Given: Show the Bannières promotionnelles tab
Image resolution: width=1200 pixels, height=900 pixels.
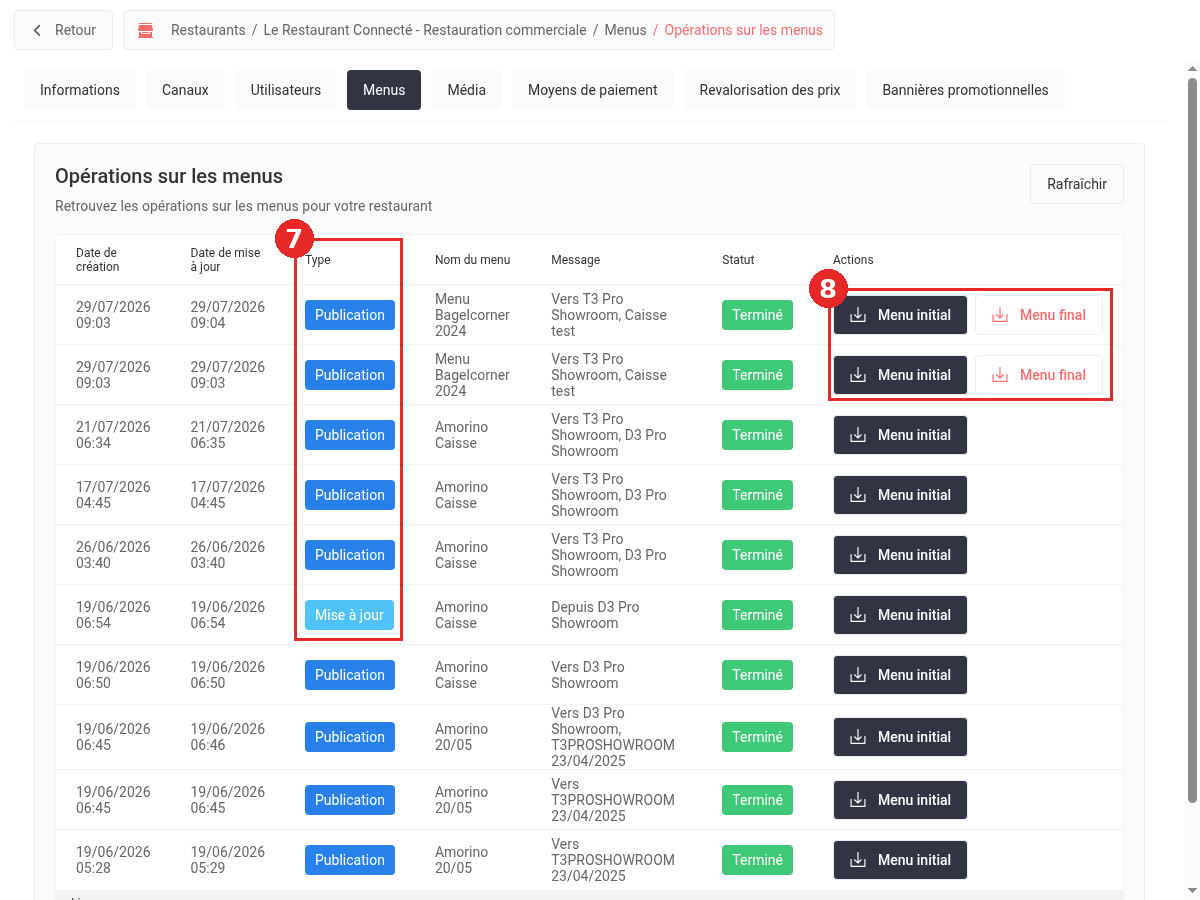Looking at the screenshot, I should (x=965, y=90).
